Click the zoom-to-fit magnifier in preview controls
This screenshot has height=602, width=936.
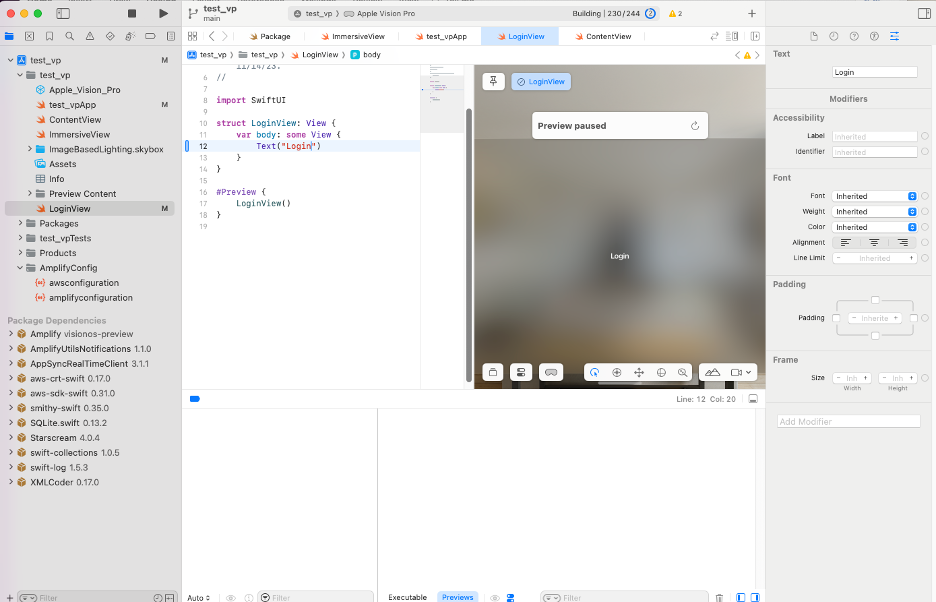coord(682,372)
